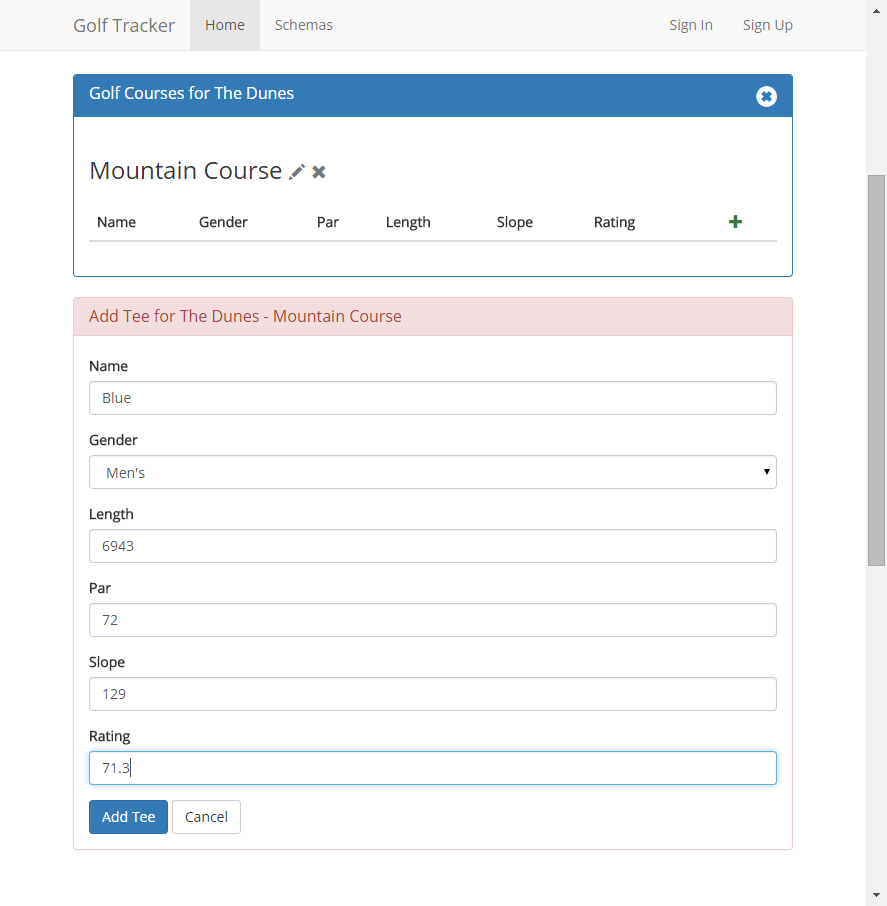Focus the Name field containing Blue
The width and height of the screenshot is (887, 906).
433,398
